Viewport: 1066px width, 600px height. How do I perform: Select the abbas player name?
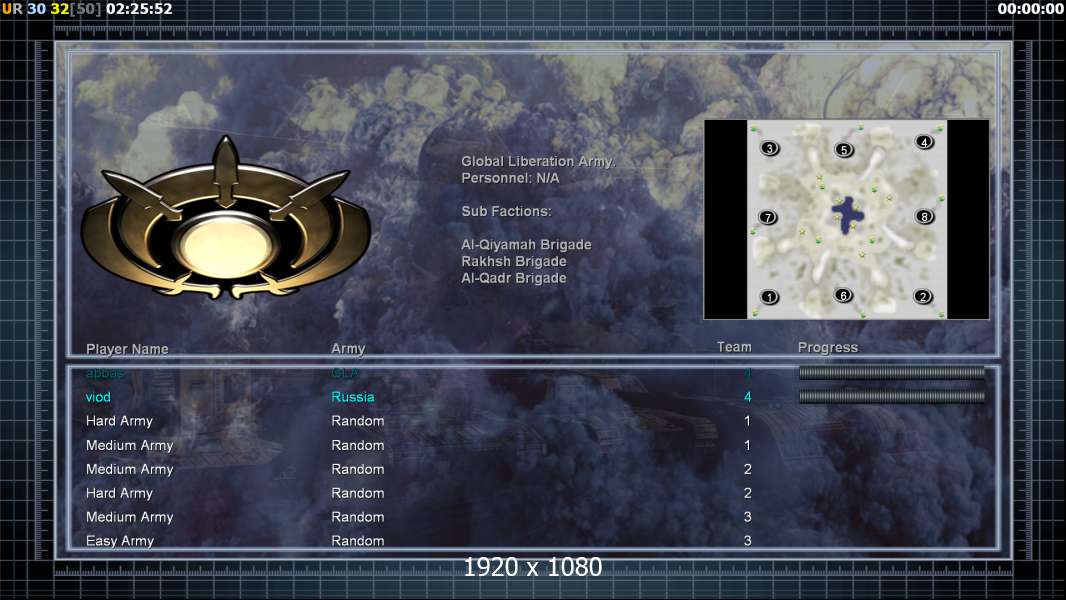pos(105,373)
